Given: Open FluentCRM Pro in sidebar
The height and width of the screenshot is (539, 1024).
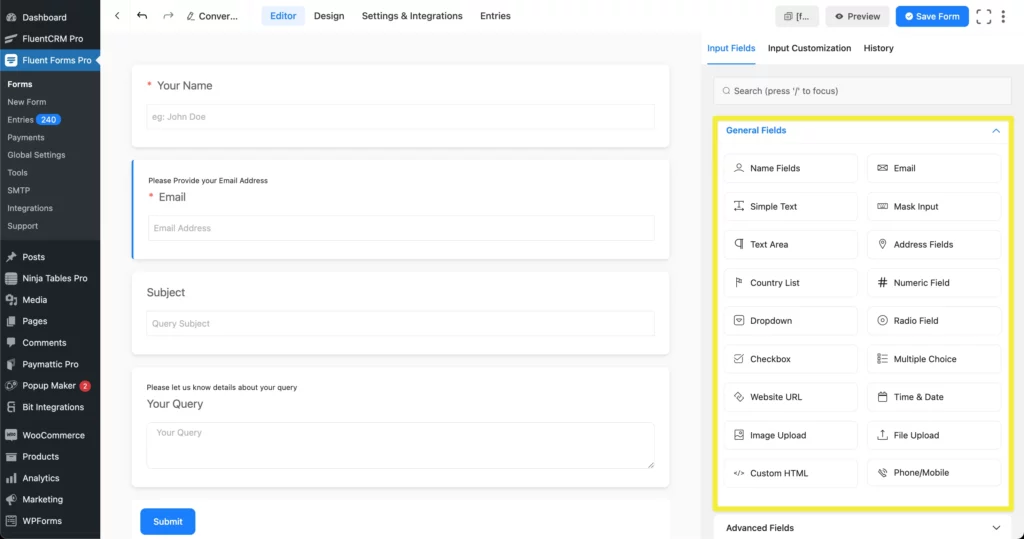Looking at the screenshot, I should tap(50, 39).
